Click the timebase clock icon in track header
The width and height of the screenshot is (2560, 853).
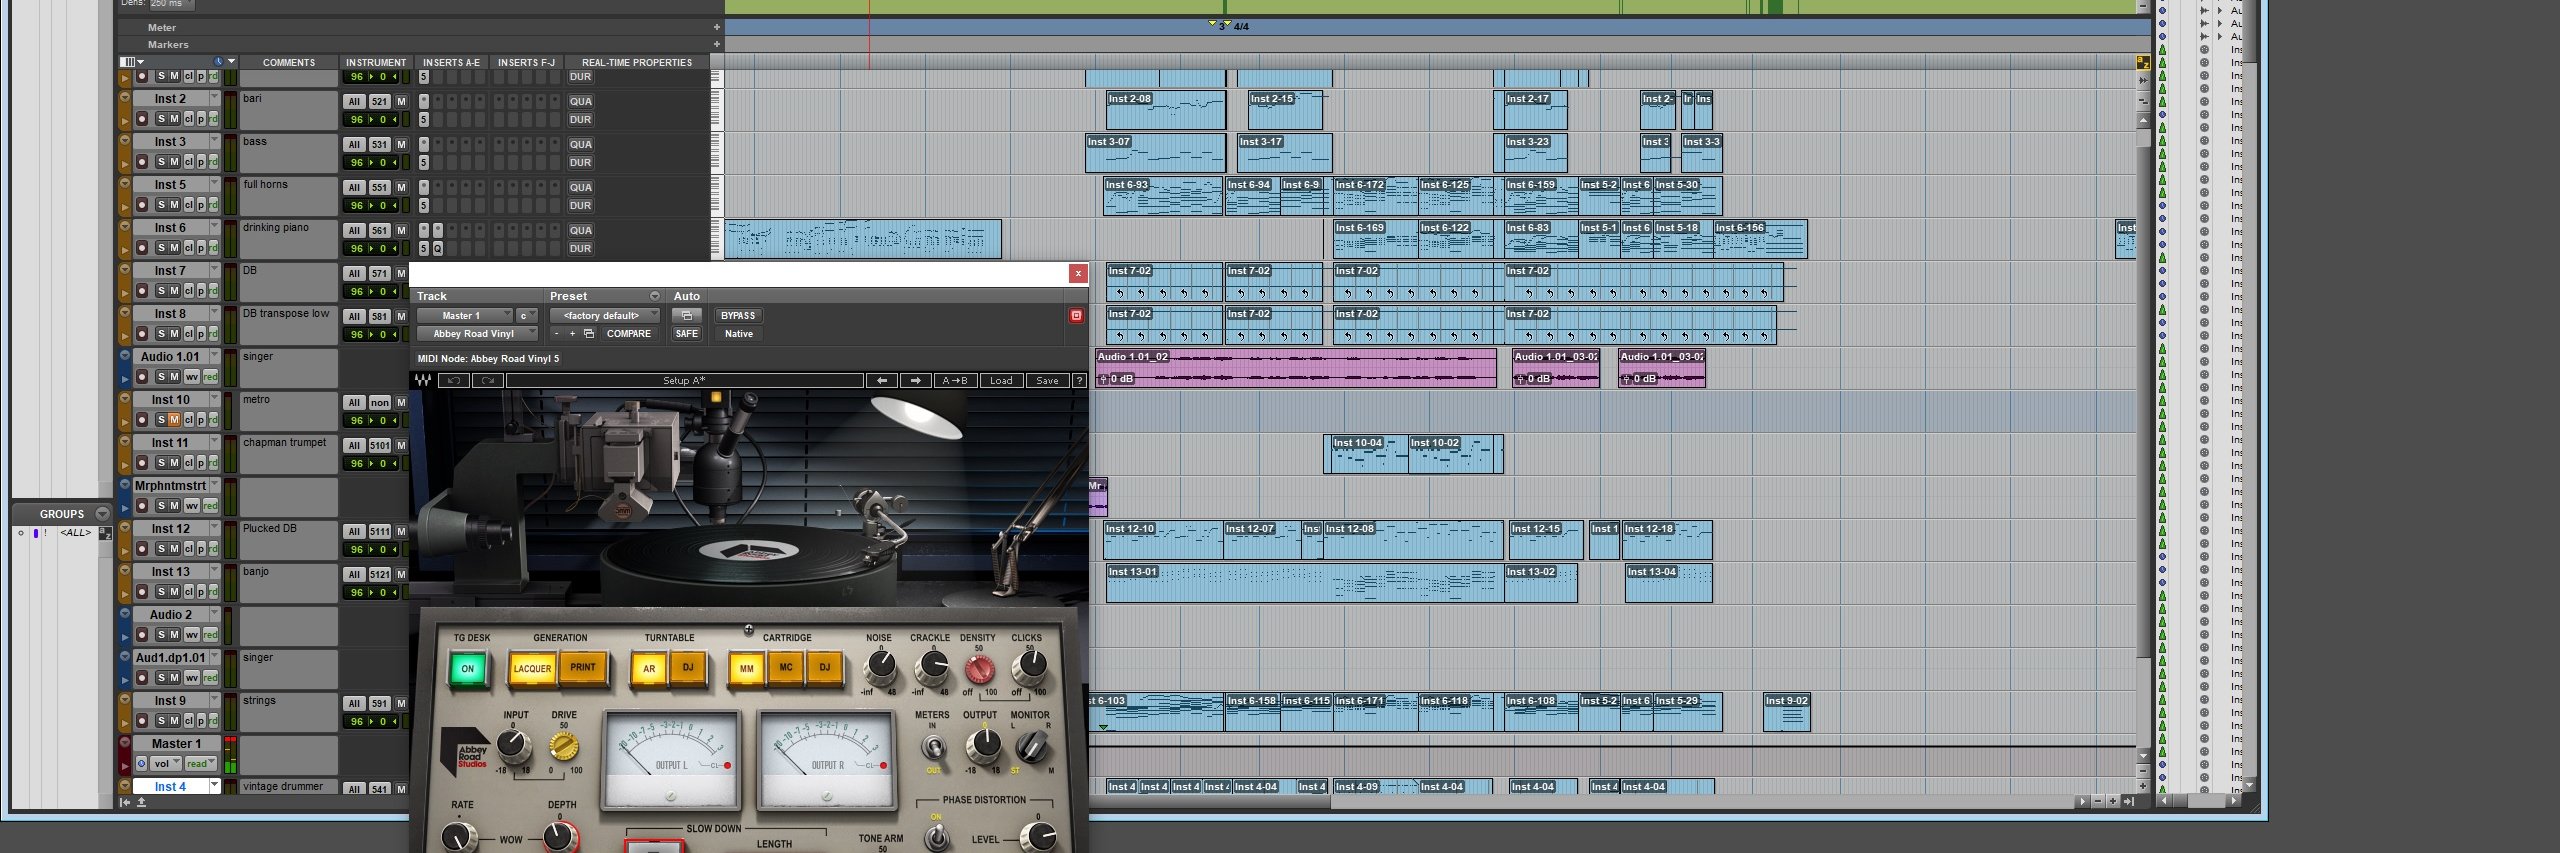pos(218,62)
